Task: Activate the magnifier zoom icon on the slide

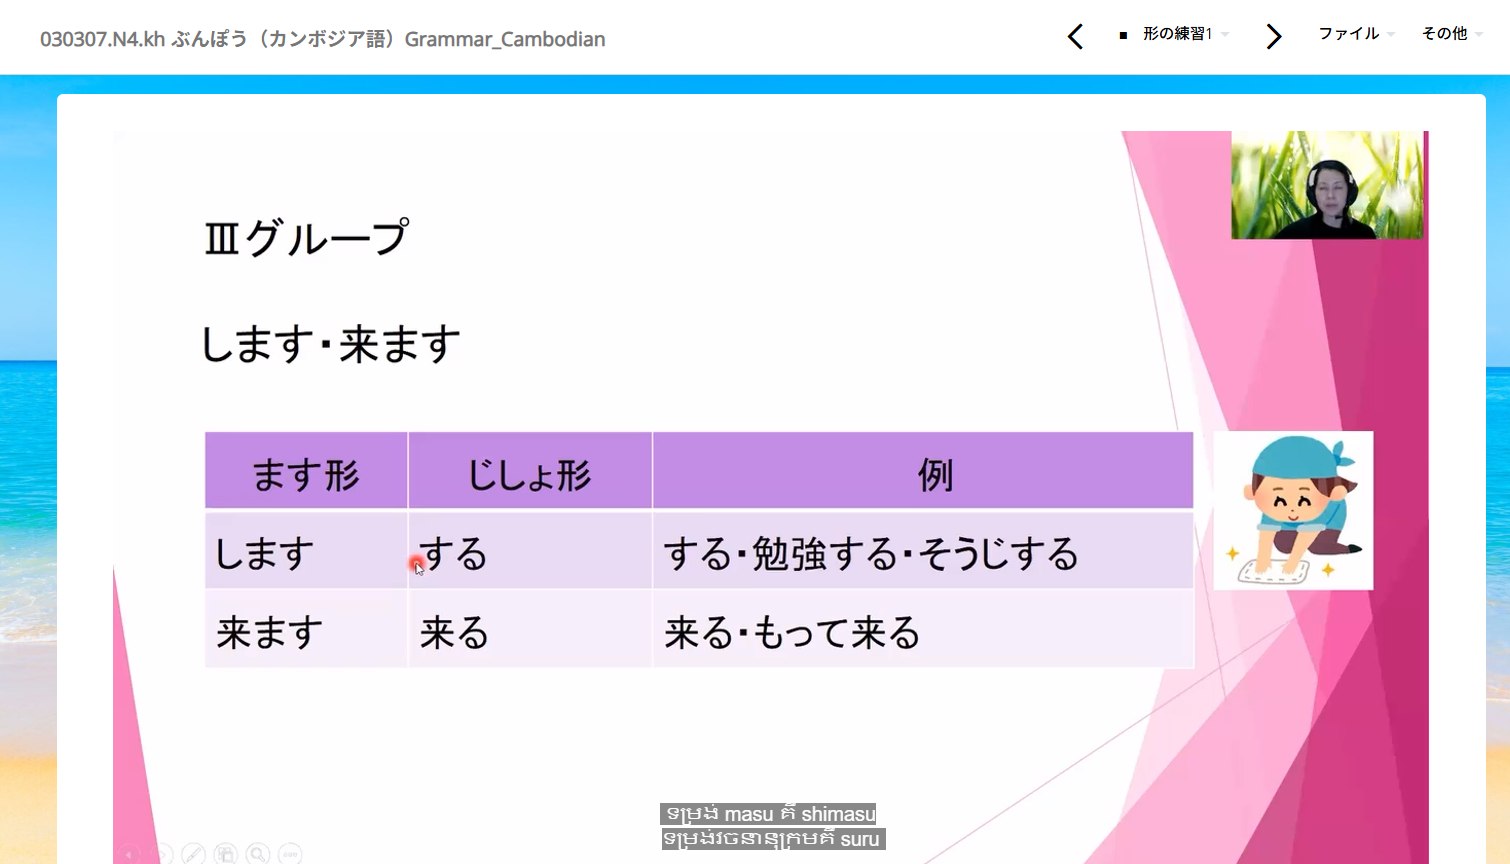Action: click(x=258, y=854)
